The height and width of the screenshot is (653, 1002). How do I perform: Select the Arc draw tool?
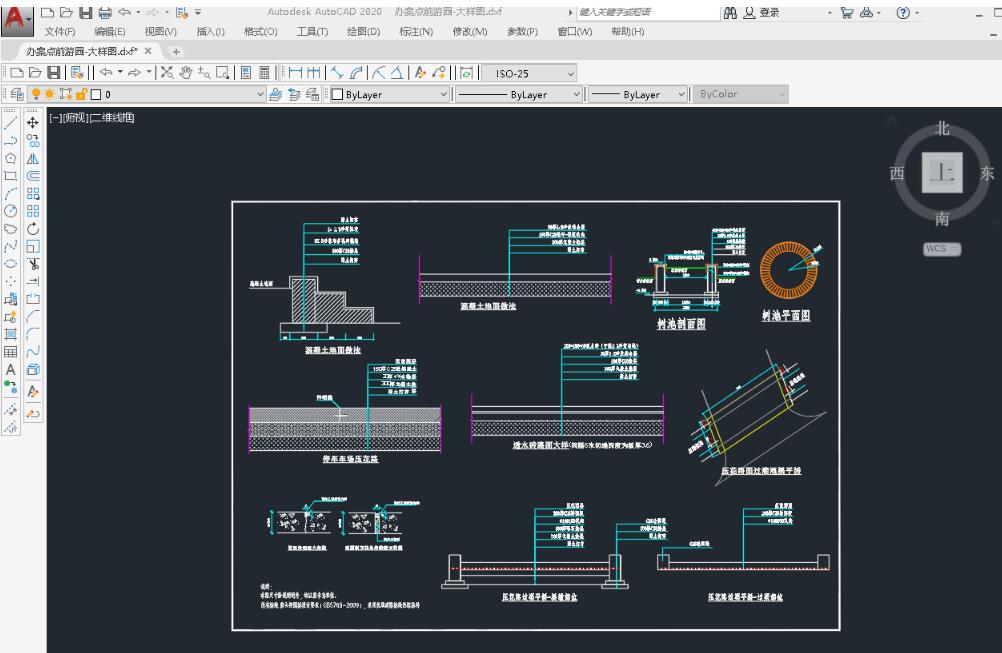(x=10, y=193)
